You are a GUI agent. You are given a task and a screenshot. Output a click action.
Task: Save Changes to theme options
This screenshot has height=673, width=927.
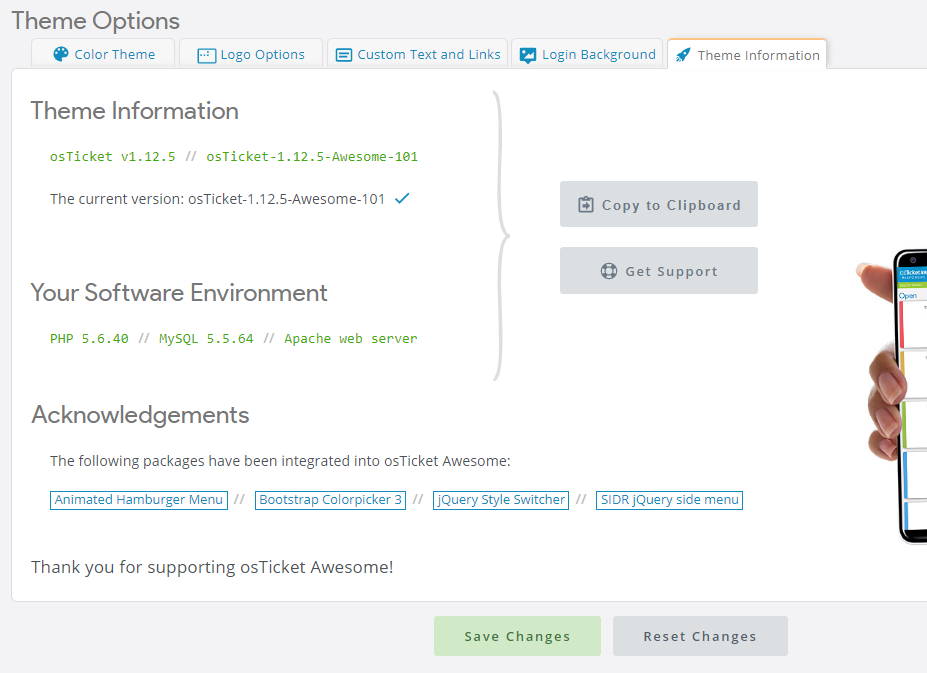[517, 636]
